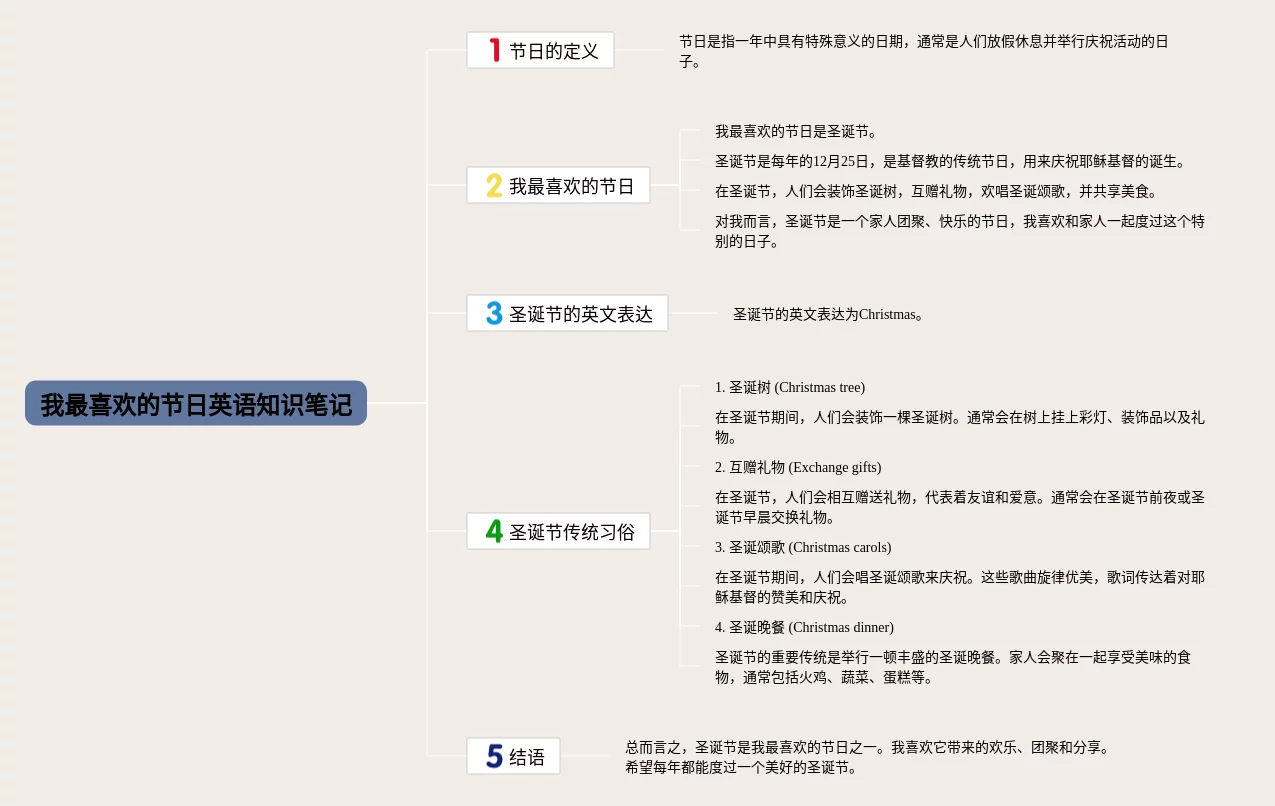The width and height of the screenshot is (1275, 806).
Task: Click the blue number 3 icon
Action: pos(494,313)
